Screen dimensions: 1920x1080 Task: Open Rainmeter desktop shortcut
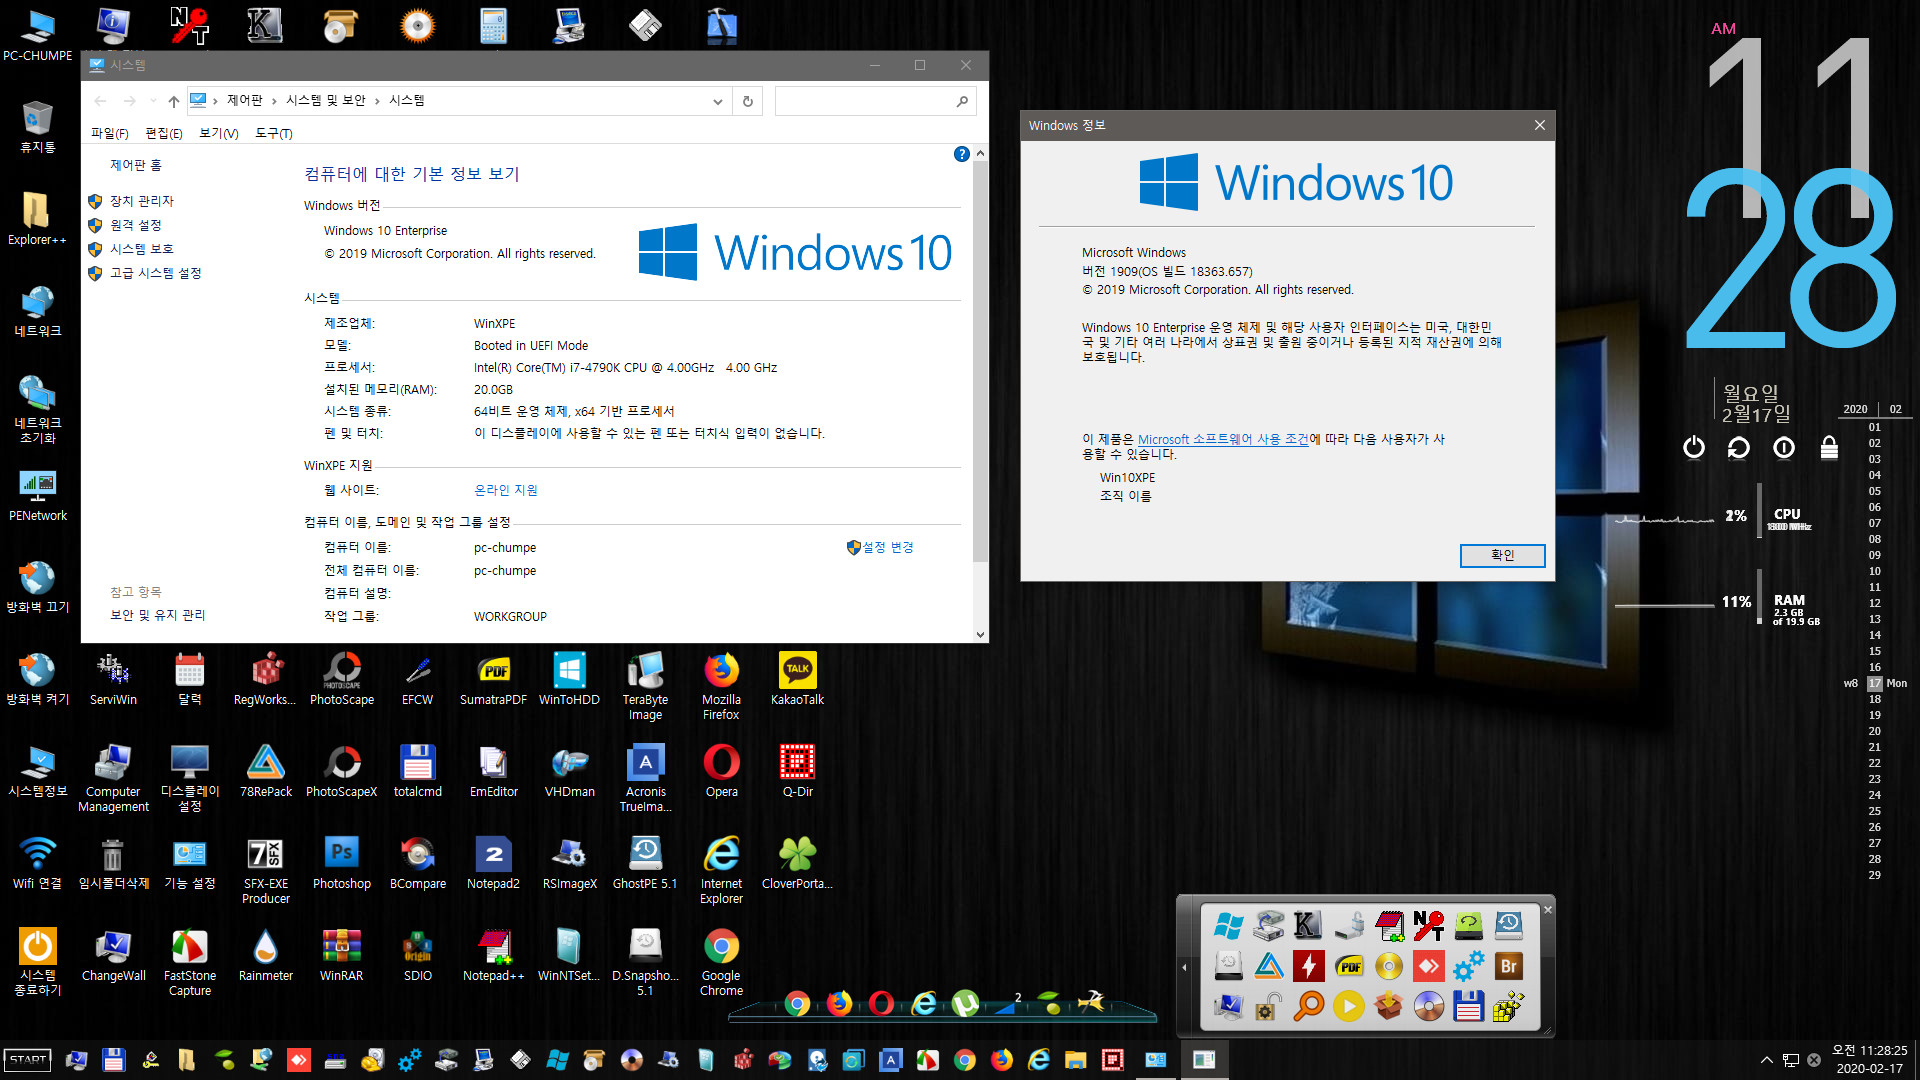coord(266,955)
